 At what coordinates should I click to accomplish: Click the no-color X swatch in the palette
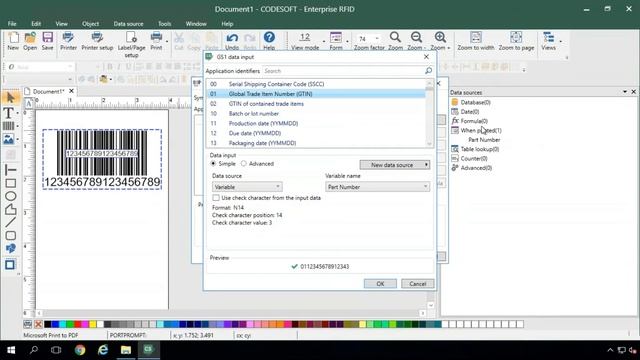(x=38, y=324)
